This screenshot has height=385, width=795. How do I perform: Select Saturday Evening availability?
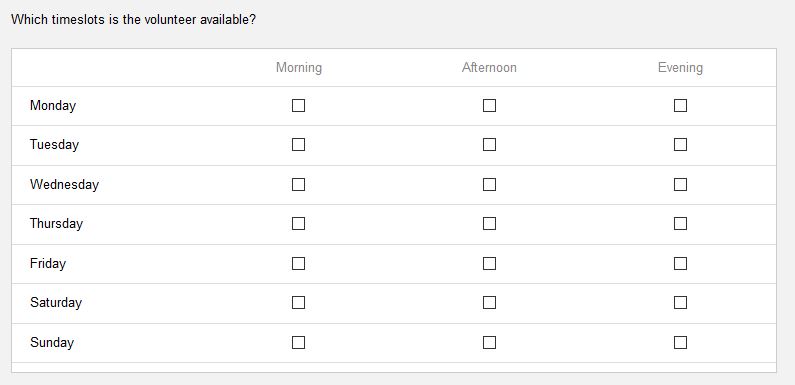tap(680, 302)
